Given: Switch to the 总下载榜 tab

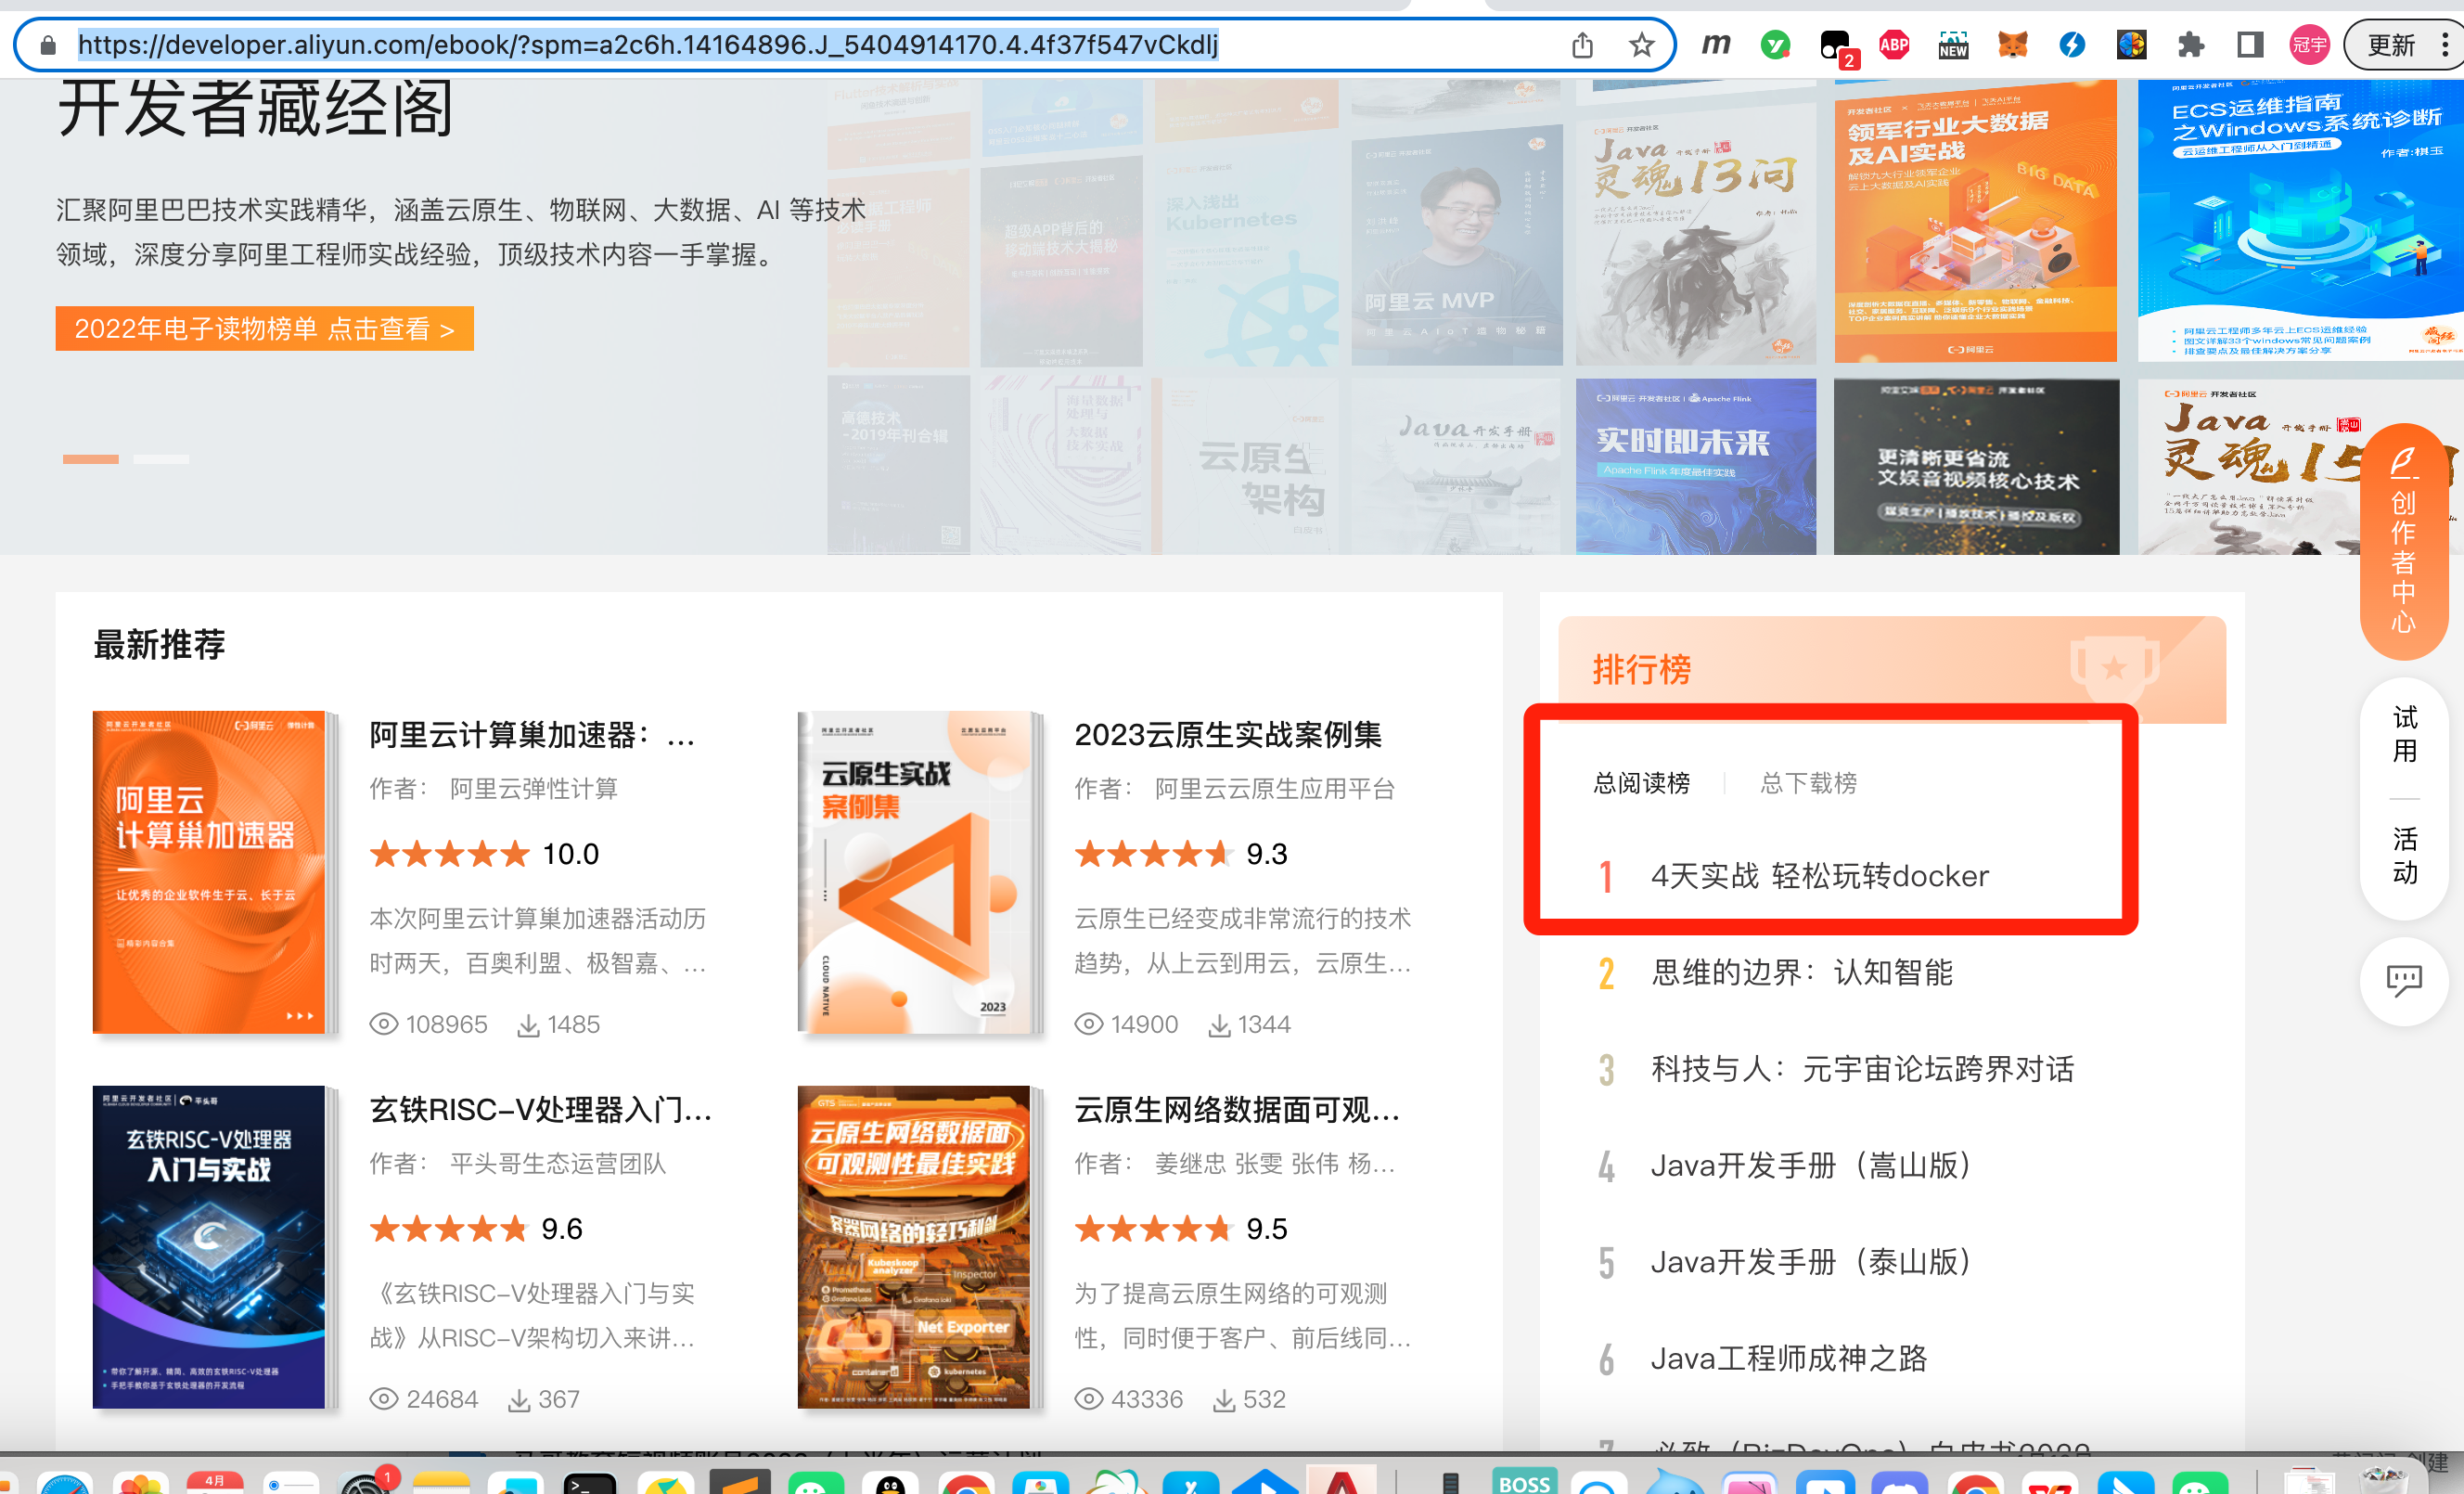Looking at the screenshot, I should coord(1808,783).
